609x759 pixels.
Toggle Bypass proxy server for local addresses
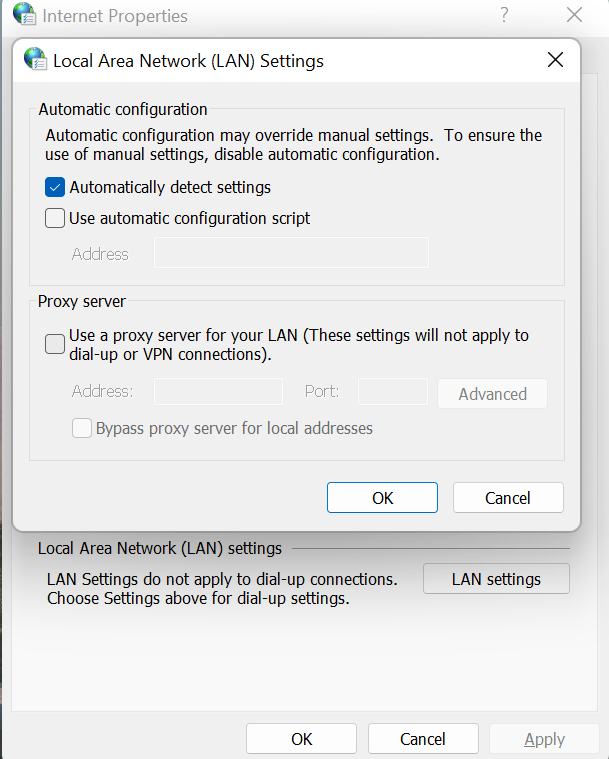[x=82, y=428]
